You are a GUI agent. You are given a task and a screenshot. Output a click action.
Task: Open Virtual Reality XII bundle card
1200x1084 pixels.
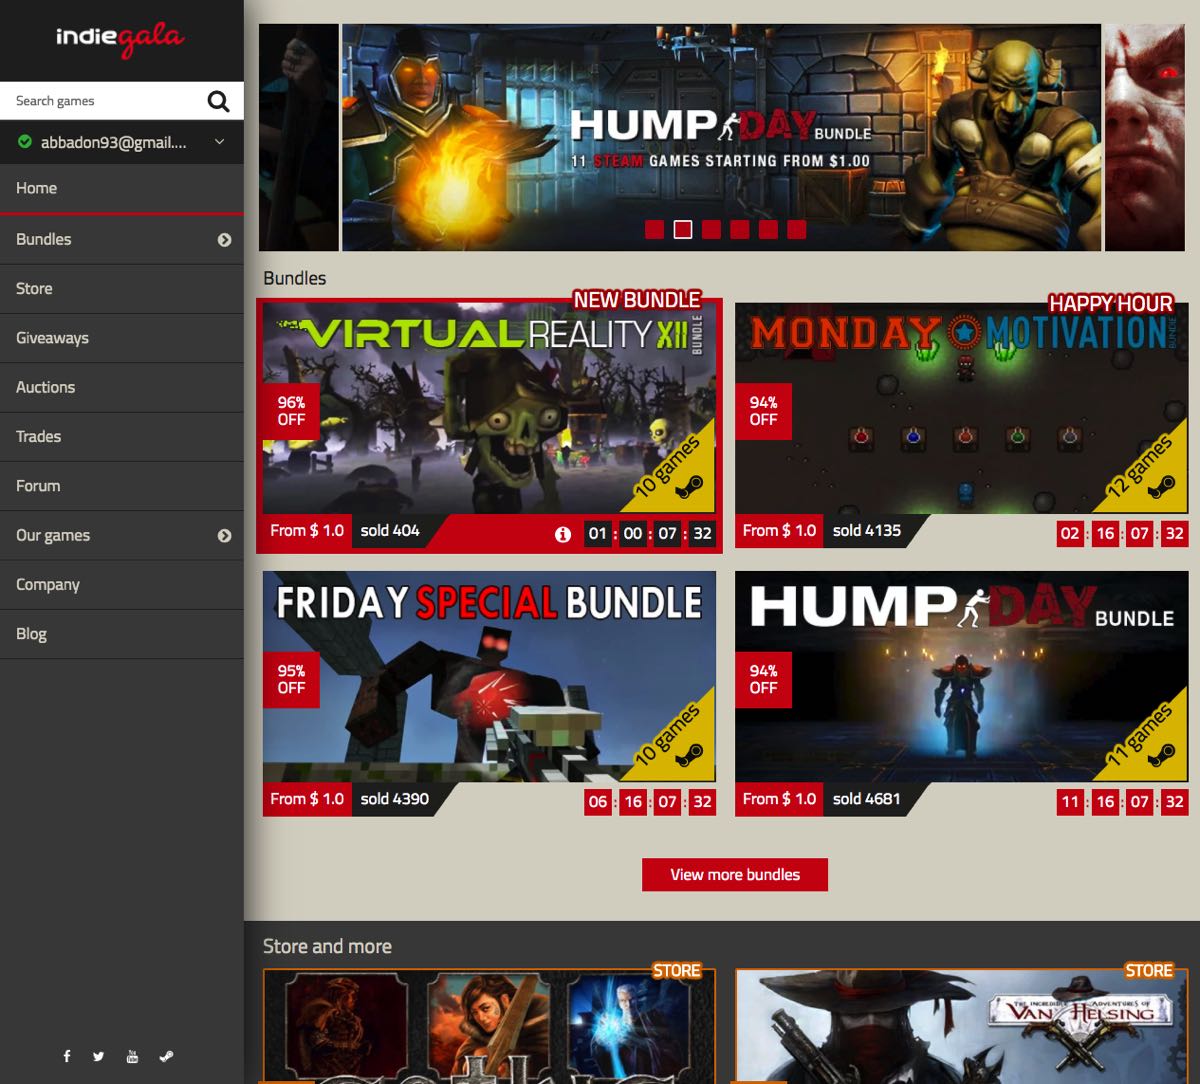coord(489,425)
